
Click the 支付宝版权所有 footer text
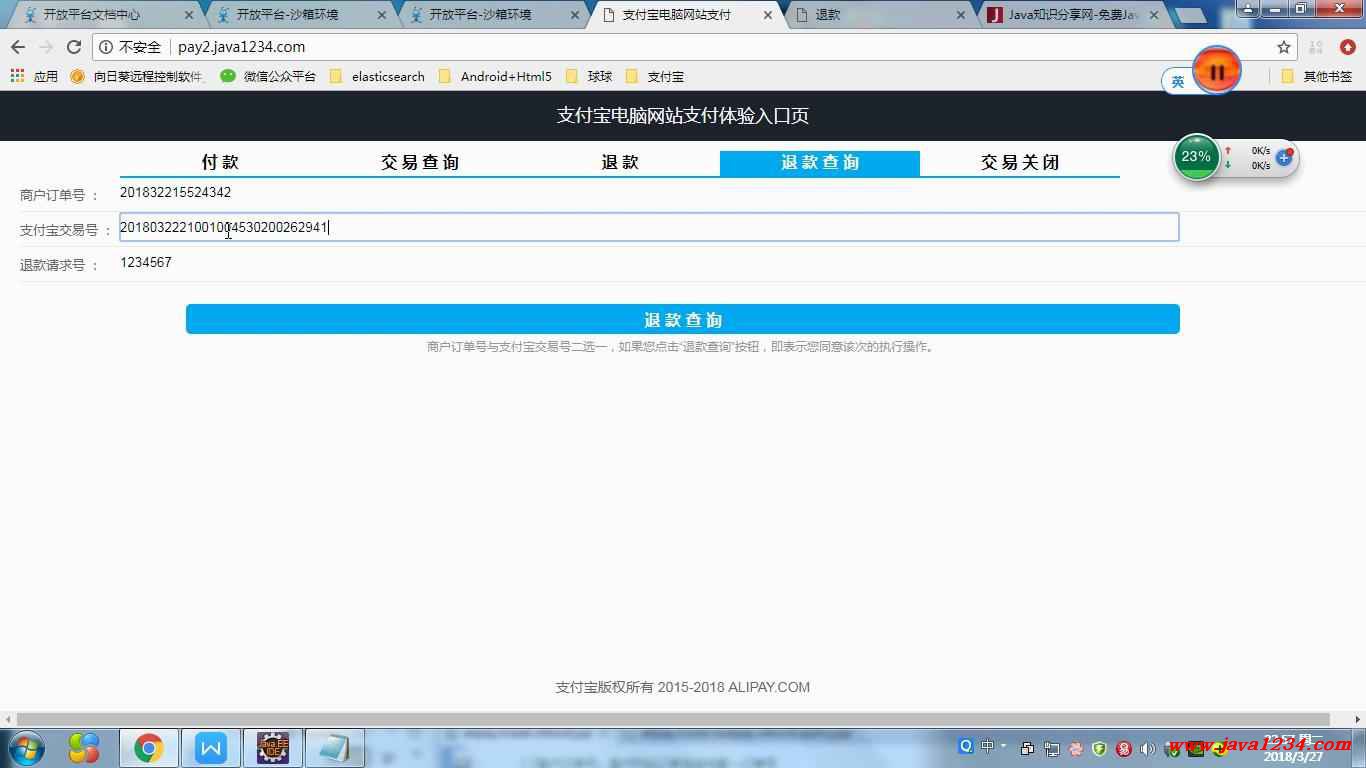coord(683,687)
